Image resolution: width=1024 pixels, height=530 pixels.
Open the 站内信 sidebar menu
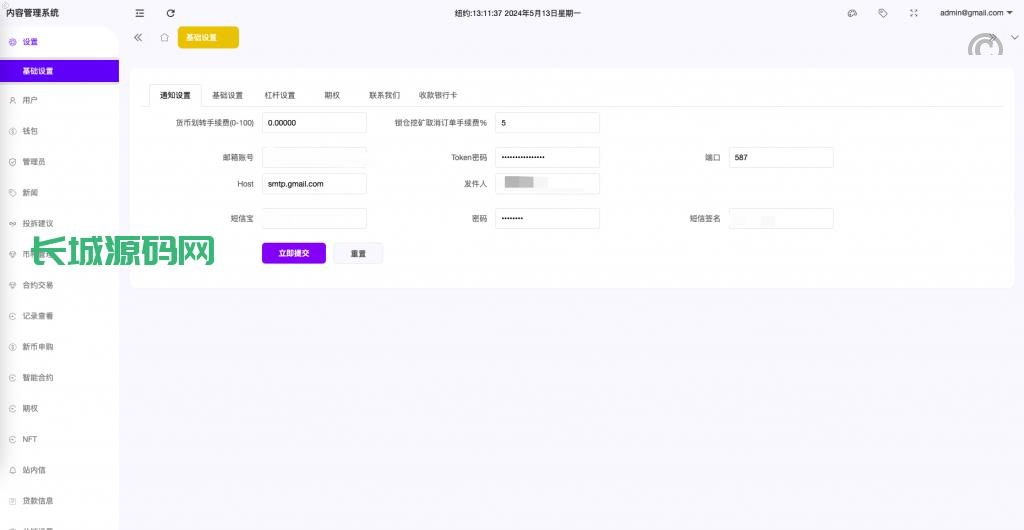click(x=59, y=470)
